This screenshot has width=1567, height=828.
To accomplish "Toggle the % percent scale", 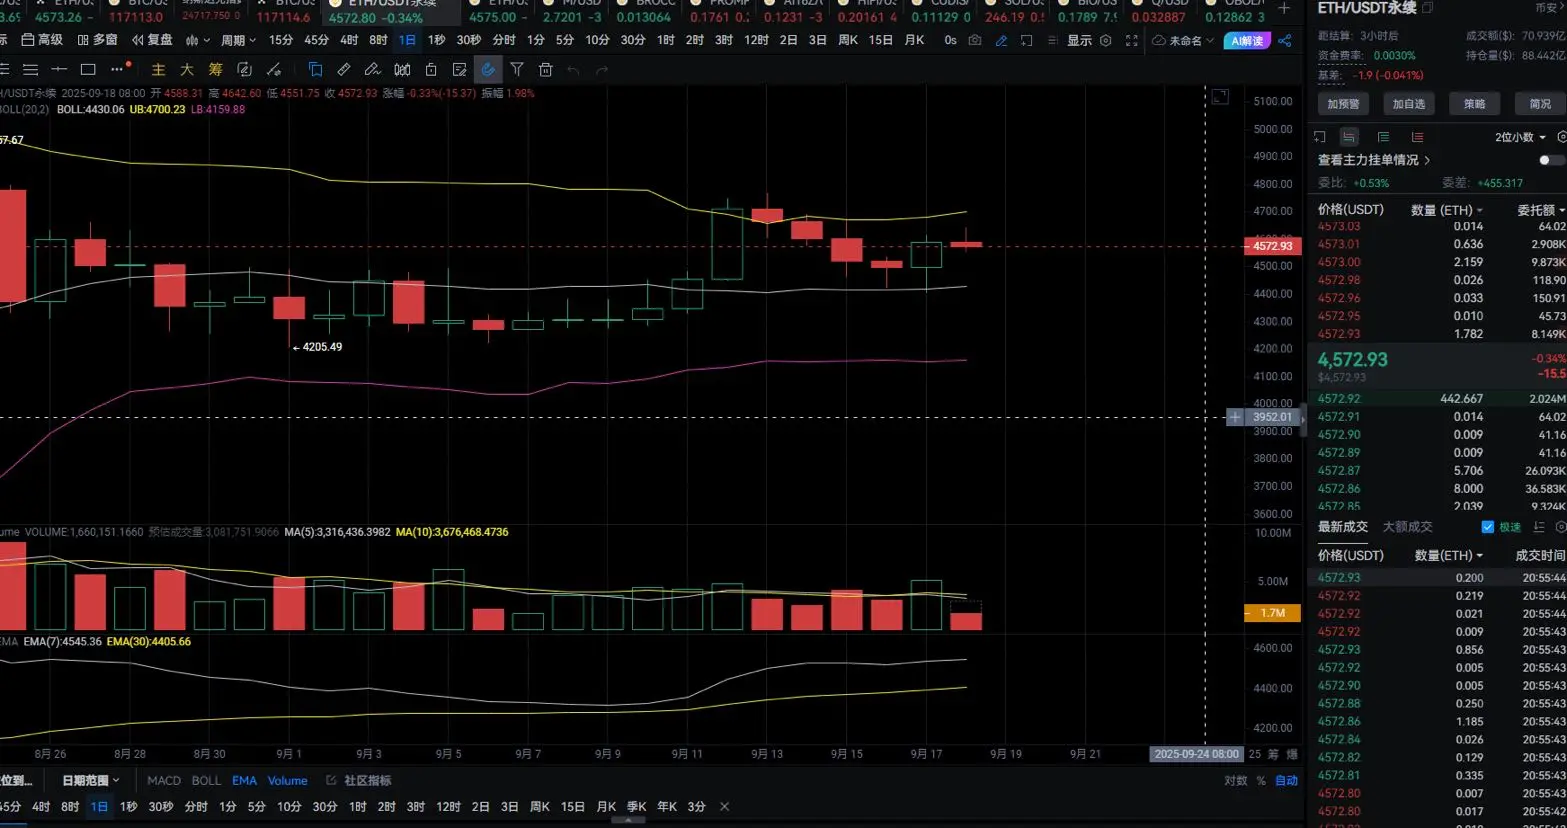I will (x=1261, y=781).
